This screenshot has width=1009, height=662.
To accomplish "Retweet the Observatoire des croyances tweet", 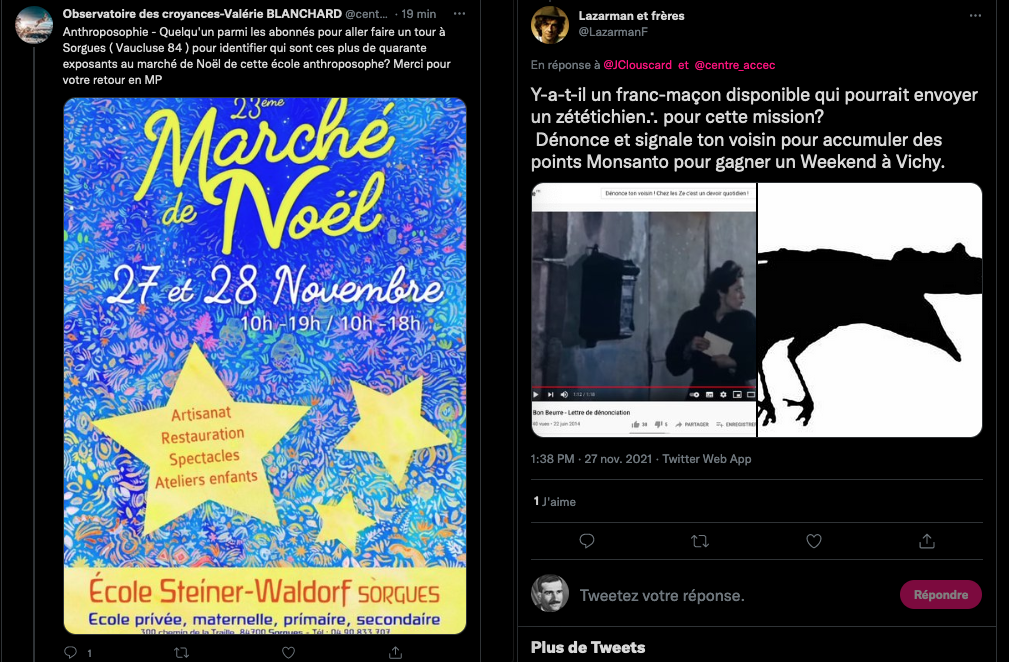I will click(181, 652).
